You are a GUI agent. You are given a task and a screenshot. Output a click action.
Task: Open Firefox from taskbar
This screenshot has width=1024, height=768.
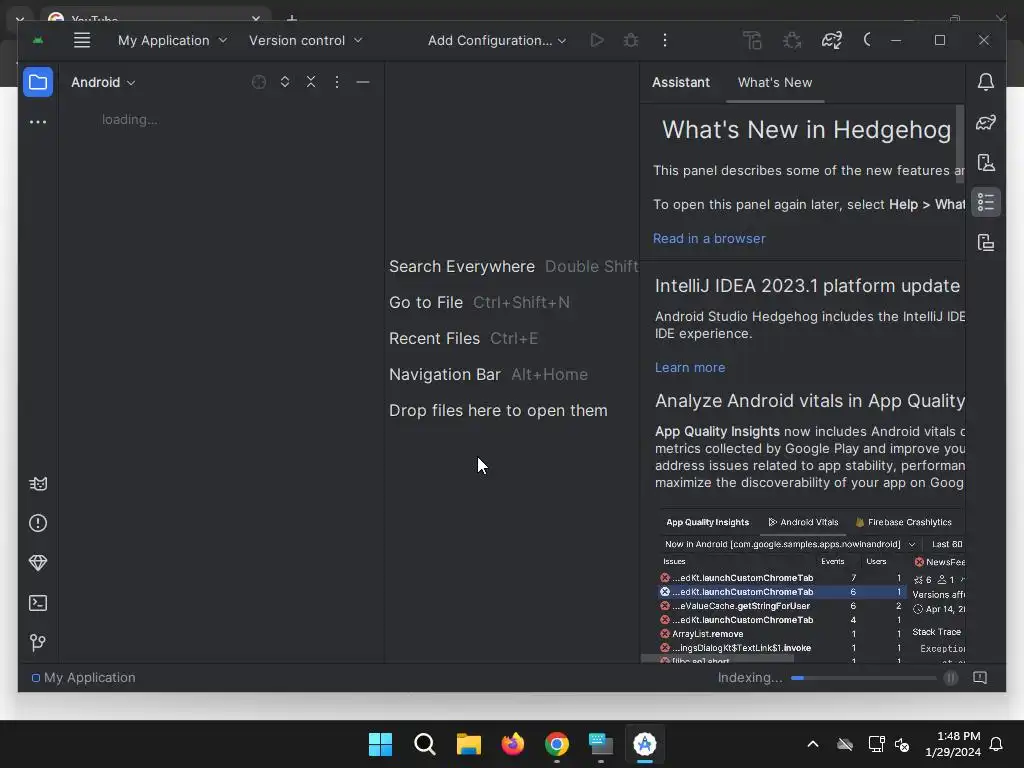pos(513,744)
